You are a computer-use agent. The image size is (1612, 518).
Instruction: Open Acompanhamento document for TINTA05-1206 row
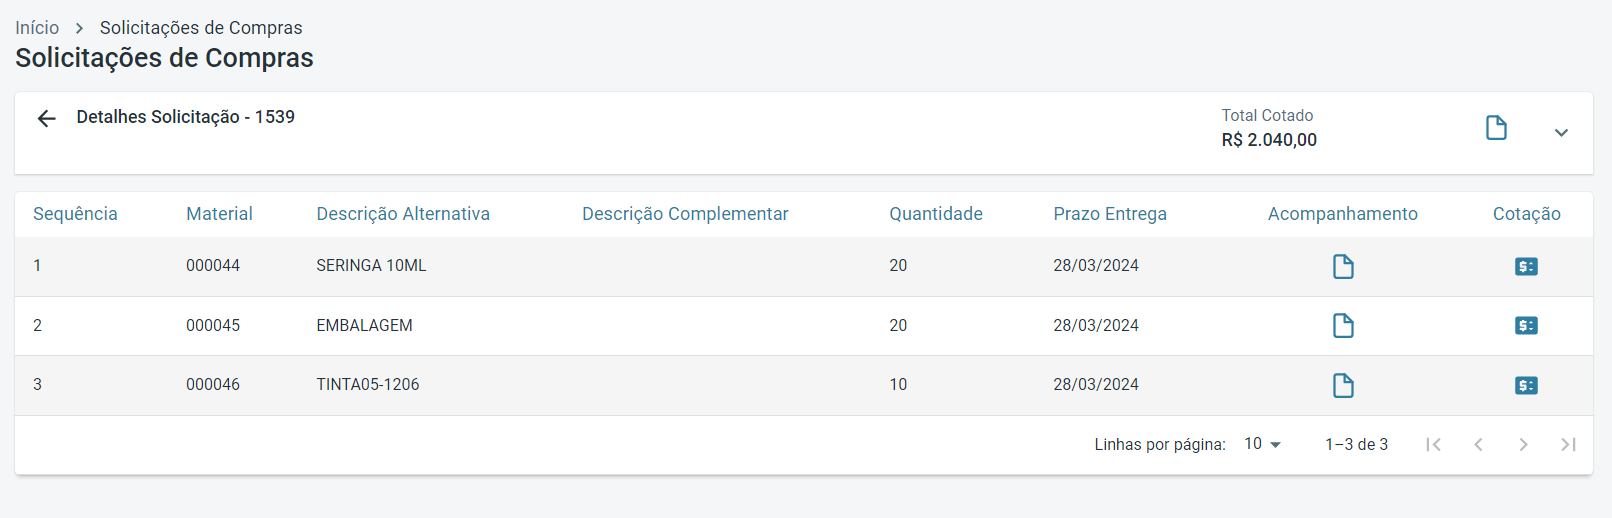1343,386
